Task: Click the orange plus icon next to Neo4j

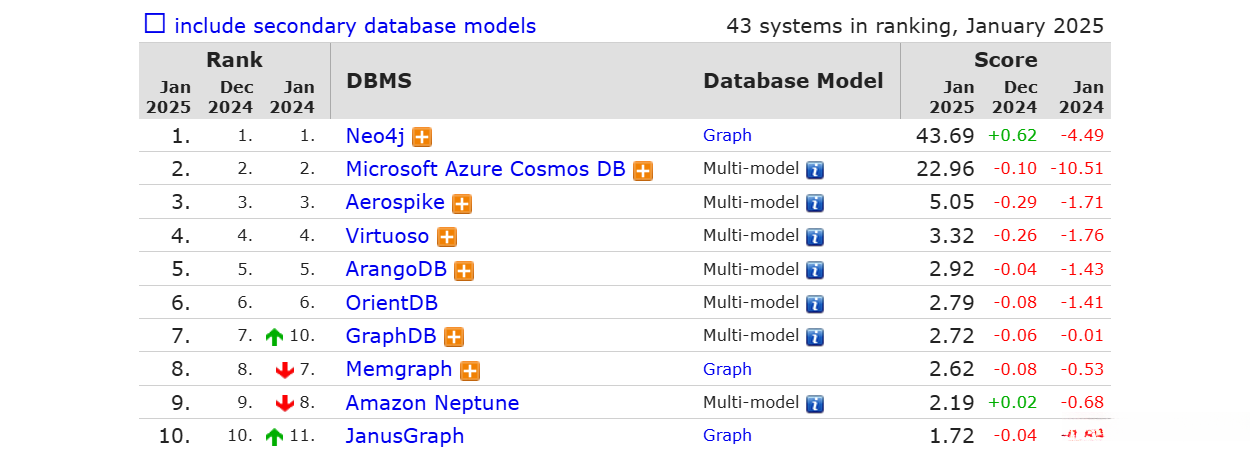Action: pyautogui.click(x=423, y=137)
